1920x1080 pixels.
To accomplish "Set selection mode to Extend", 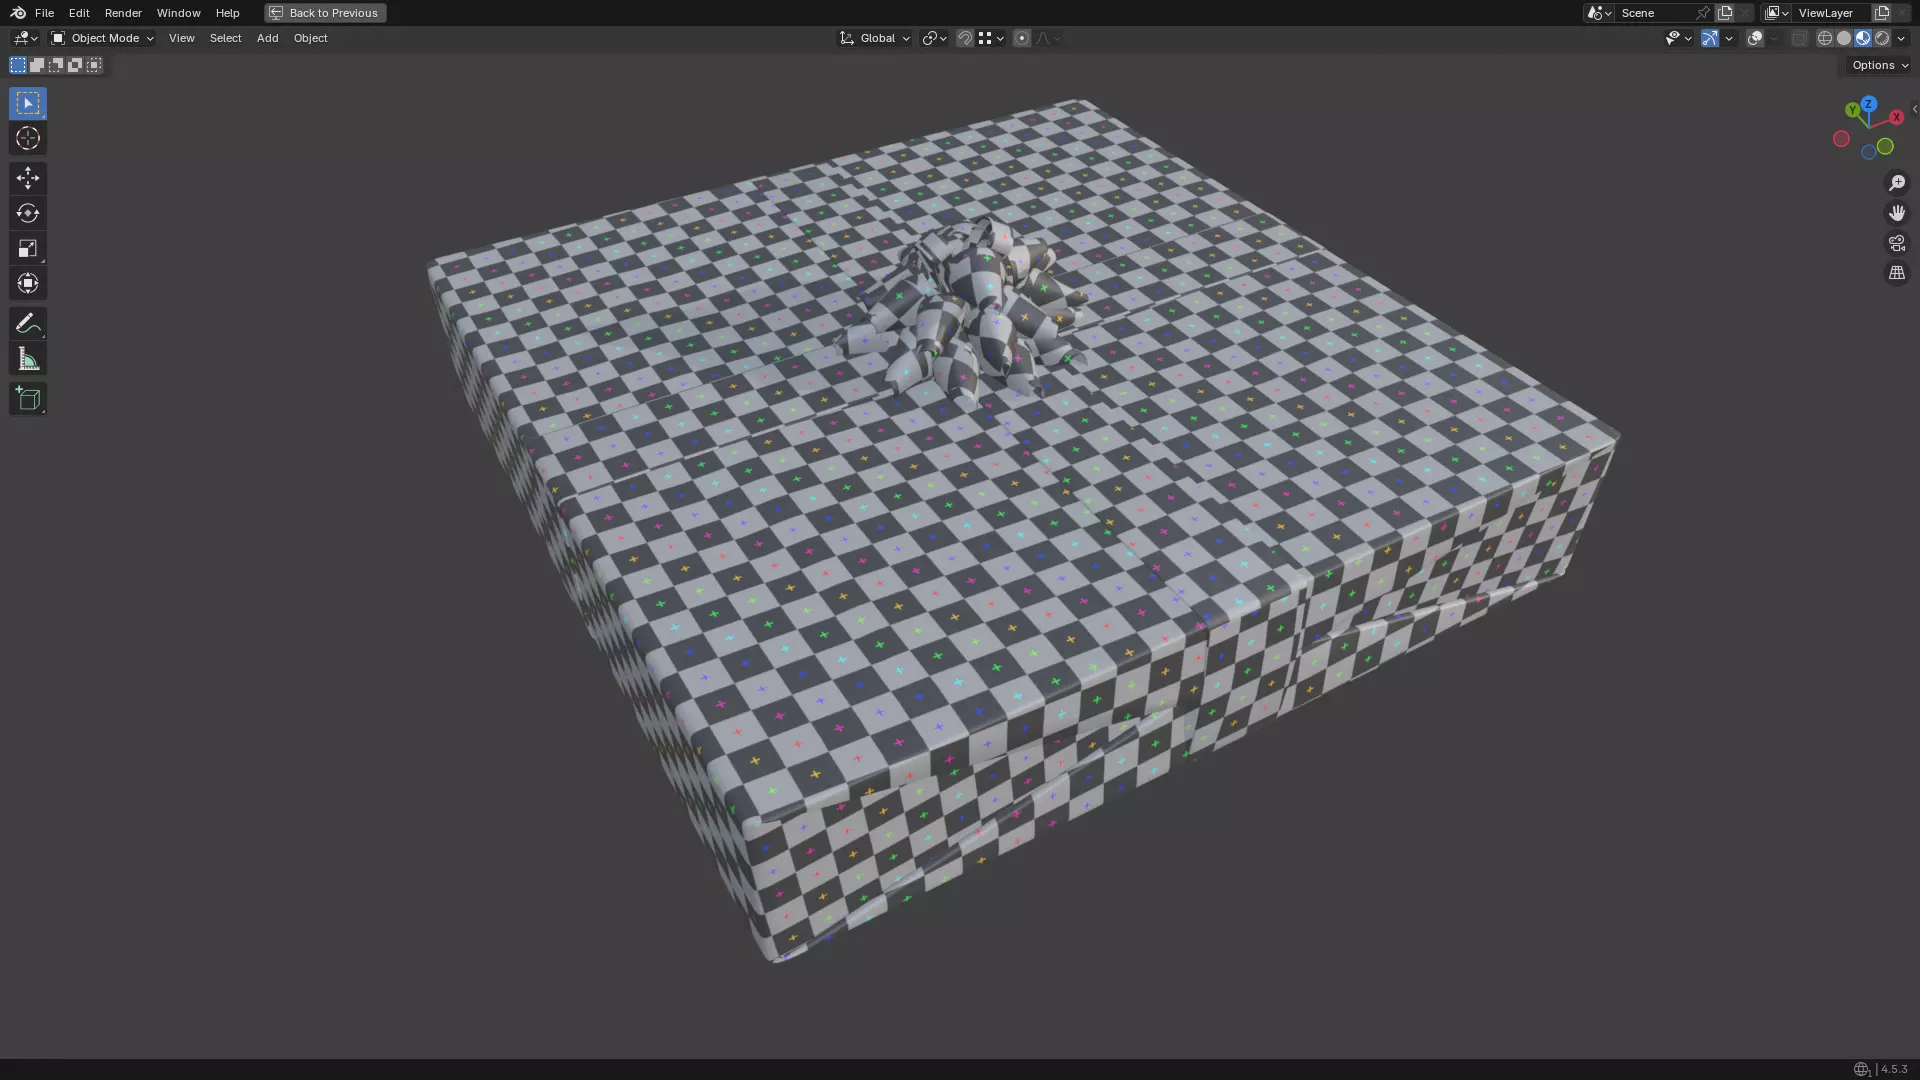I will pos(37,65).
